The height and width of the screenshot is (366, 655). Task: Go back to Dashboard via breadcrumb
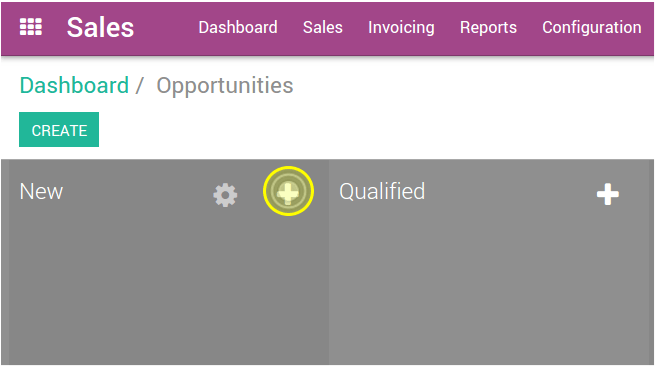pyautogui.click(x=74, y=85)
